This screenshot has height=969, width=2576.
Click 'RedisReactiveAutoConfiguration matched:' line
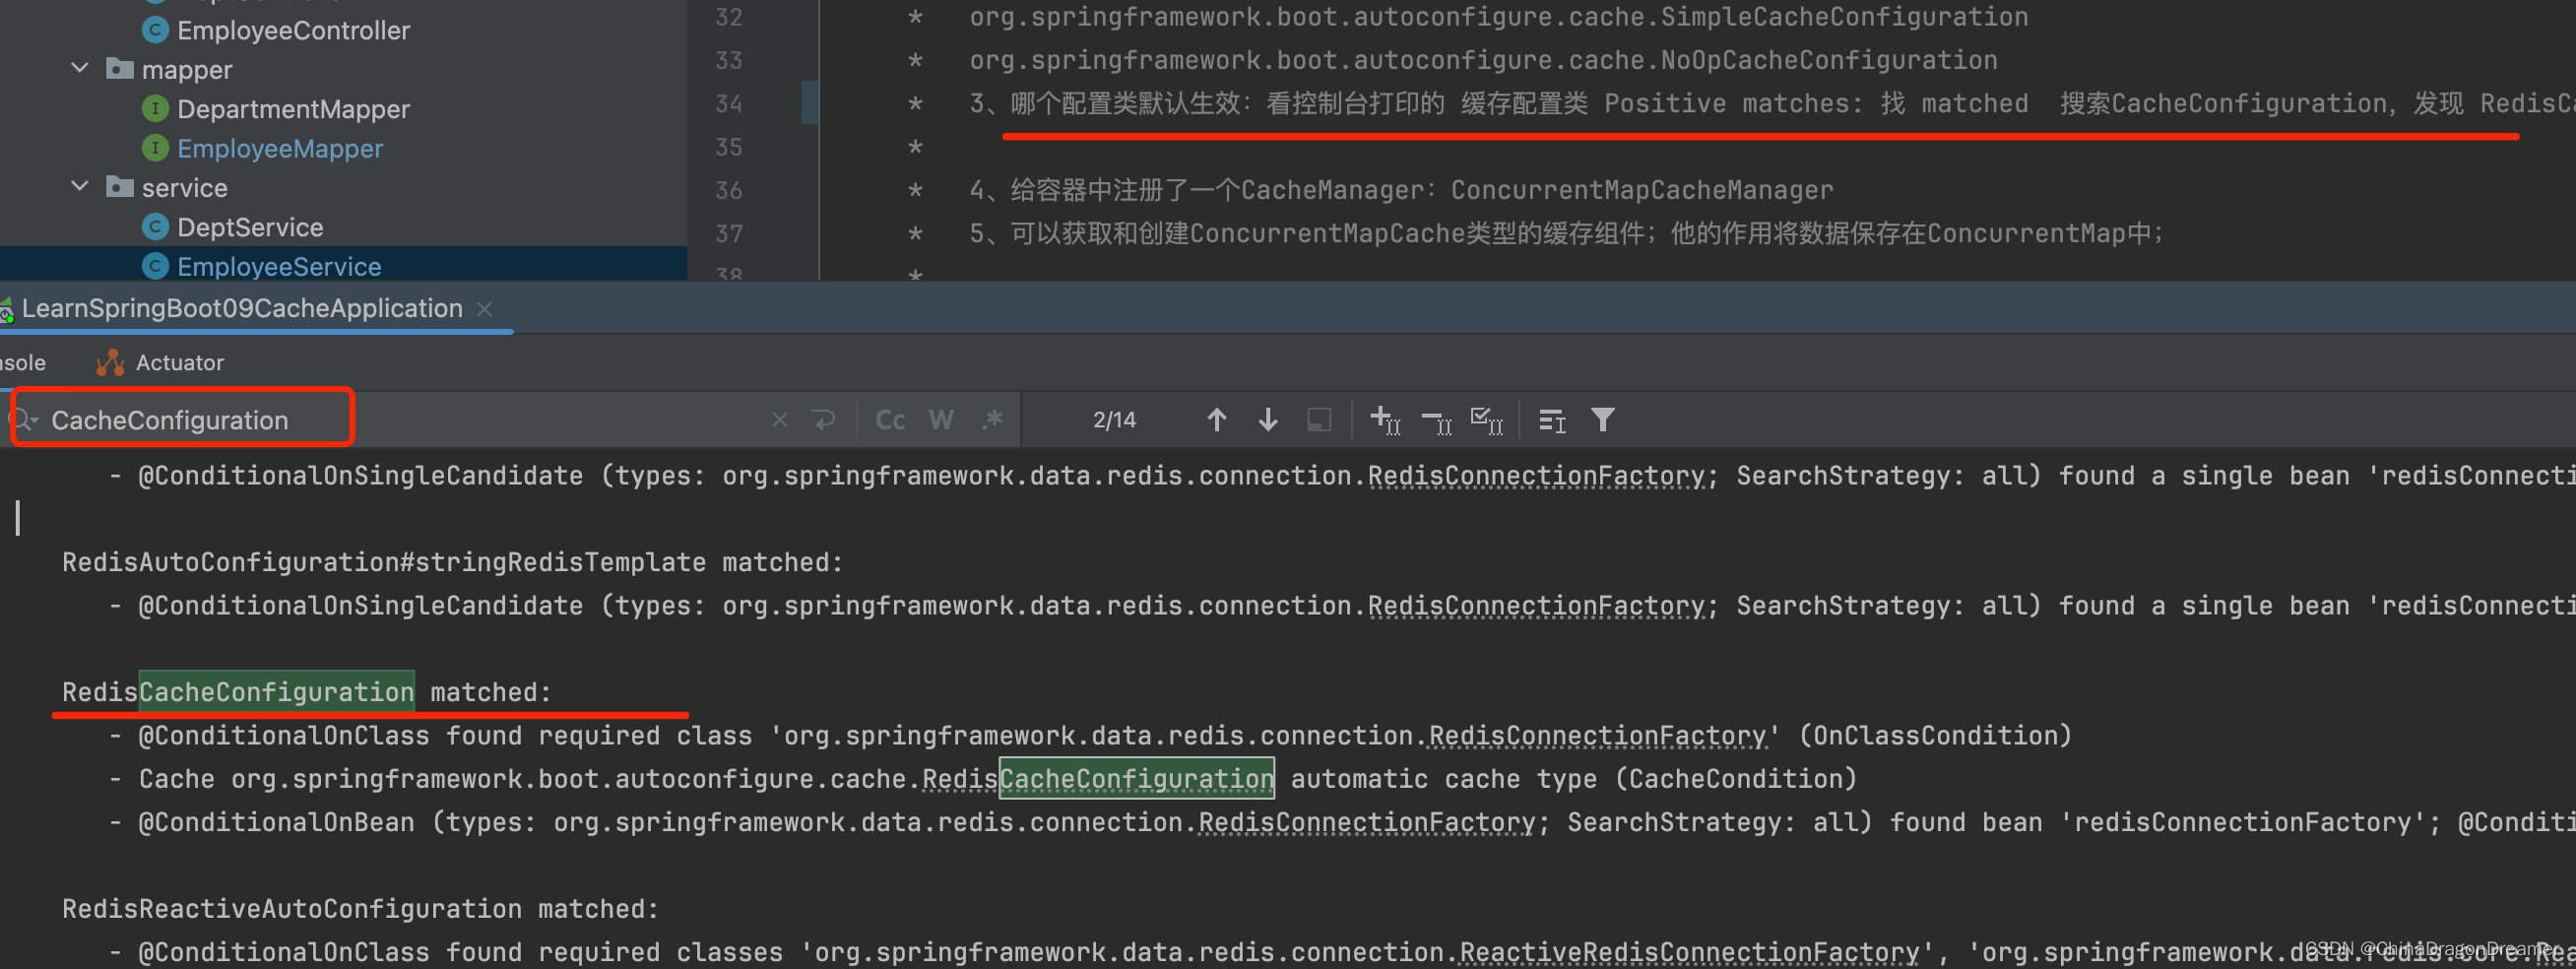361,909
